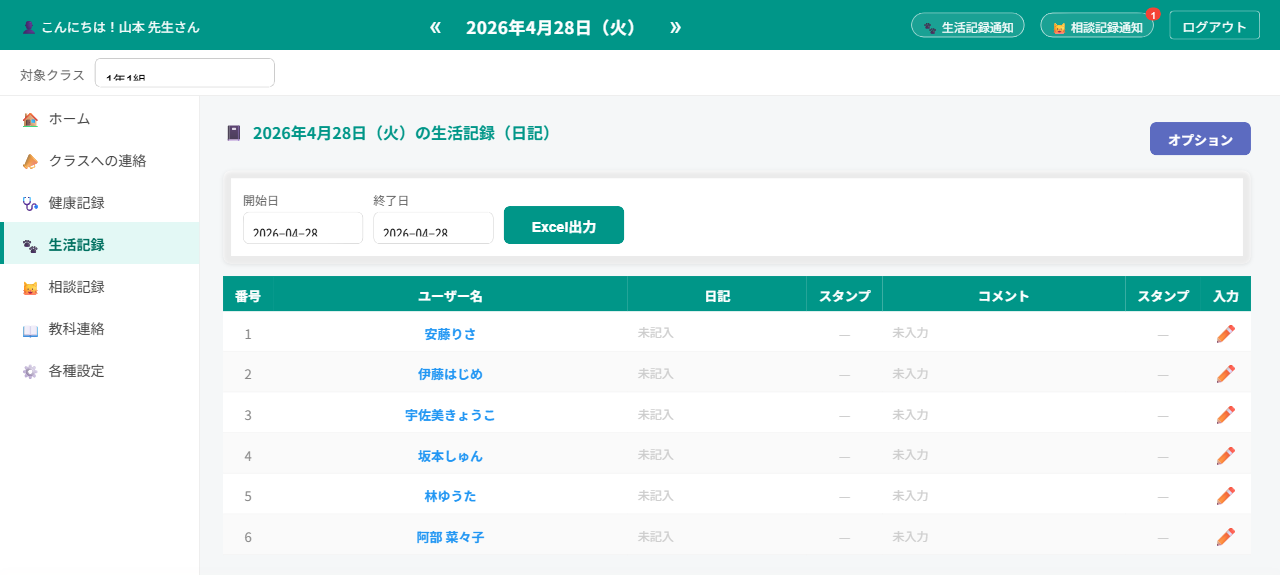Click the user avatar icon in header greeting
This screenshot has width=1280, height=575.
point(28,27)
